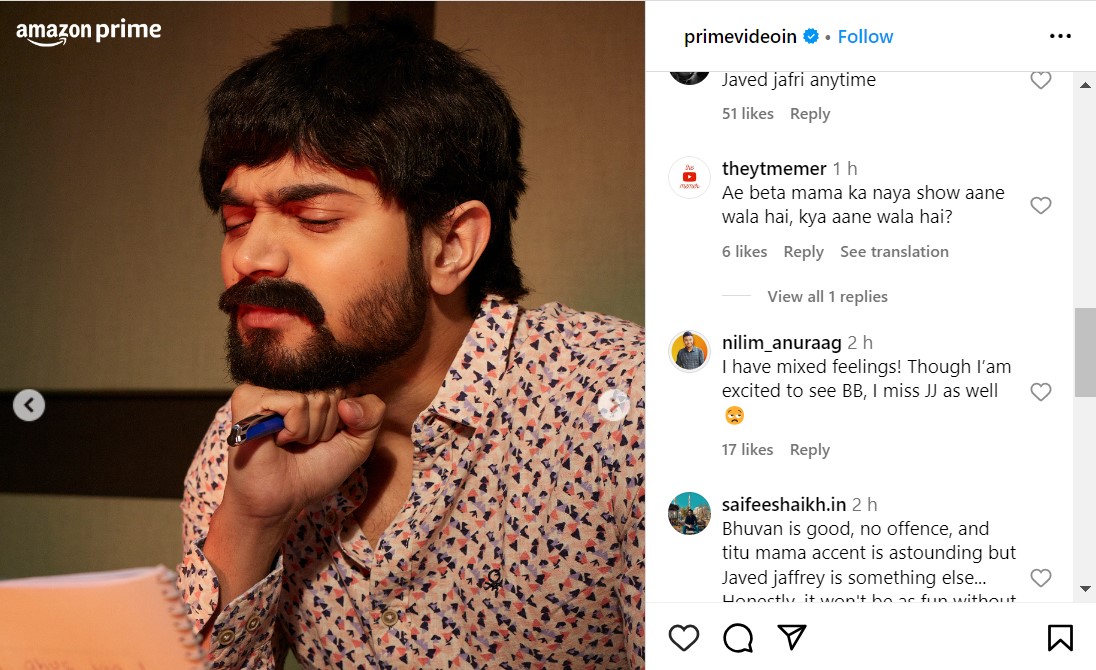Like the theytmemer comment
The image size is (1096, 670).
click(x=1041, y=205)
